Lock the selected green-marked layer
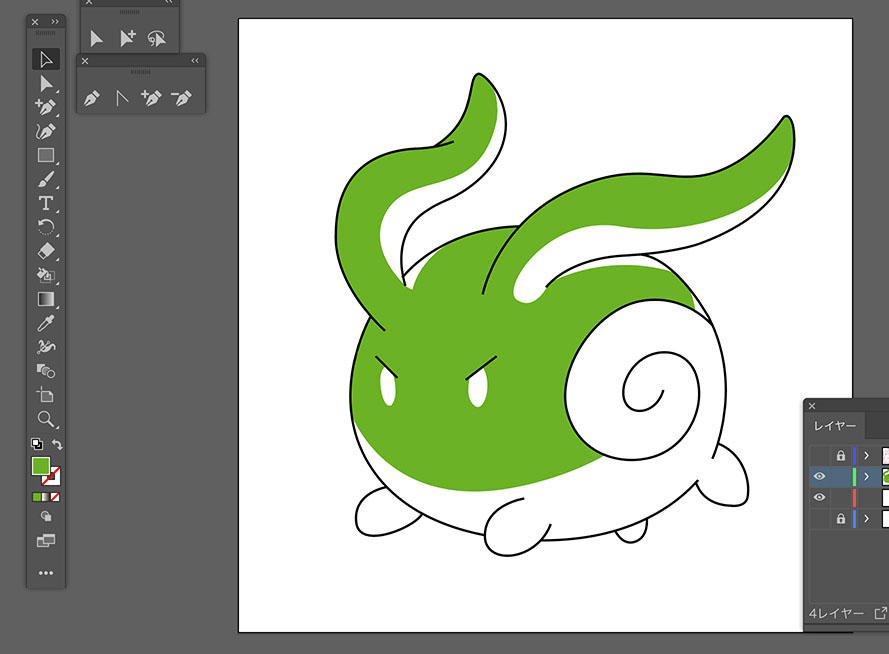 [841, 477]
